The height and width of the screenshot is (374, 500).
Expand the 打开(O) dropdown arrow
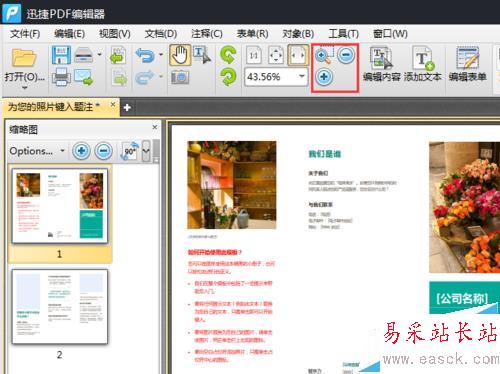click(25, 88)
